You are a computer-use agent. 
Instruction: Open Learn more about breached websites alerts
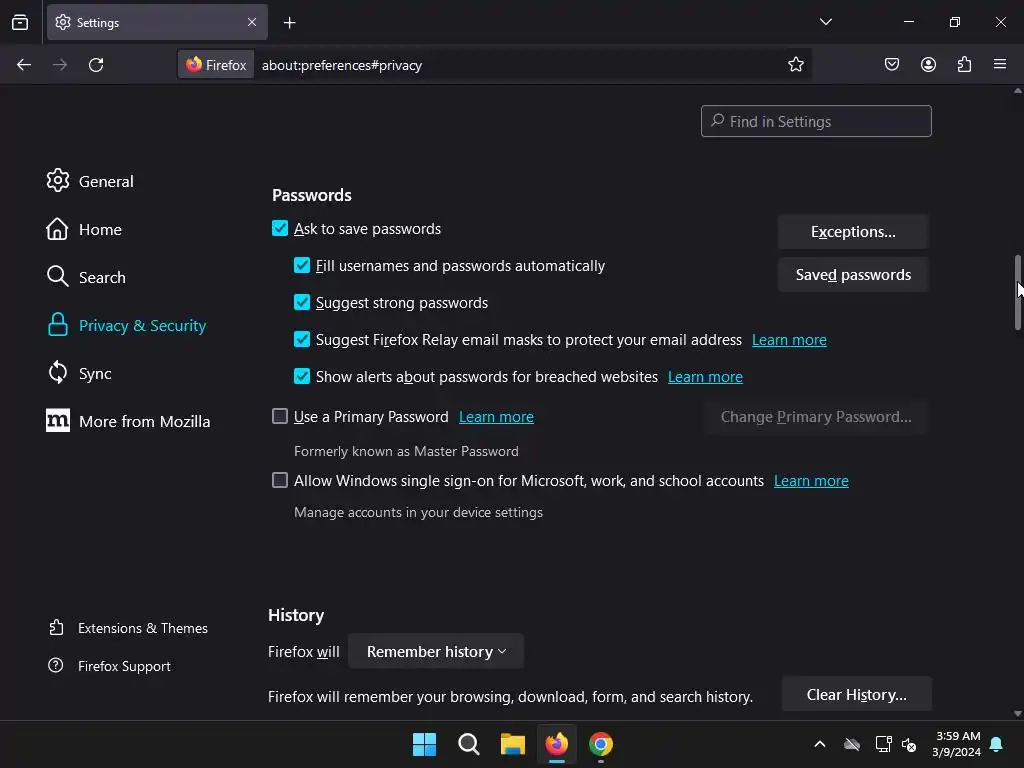tap(705, 377)
